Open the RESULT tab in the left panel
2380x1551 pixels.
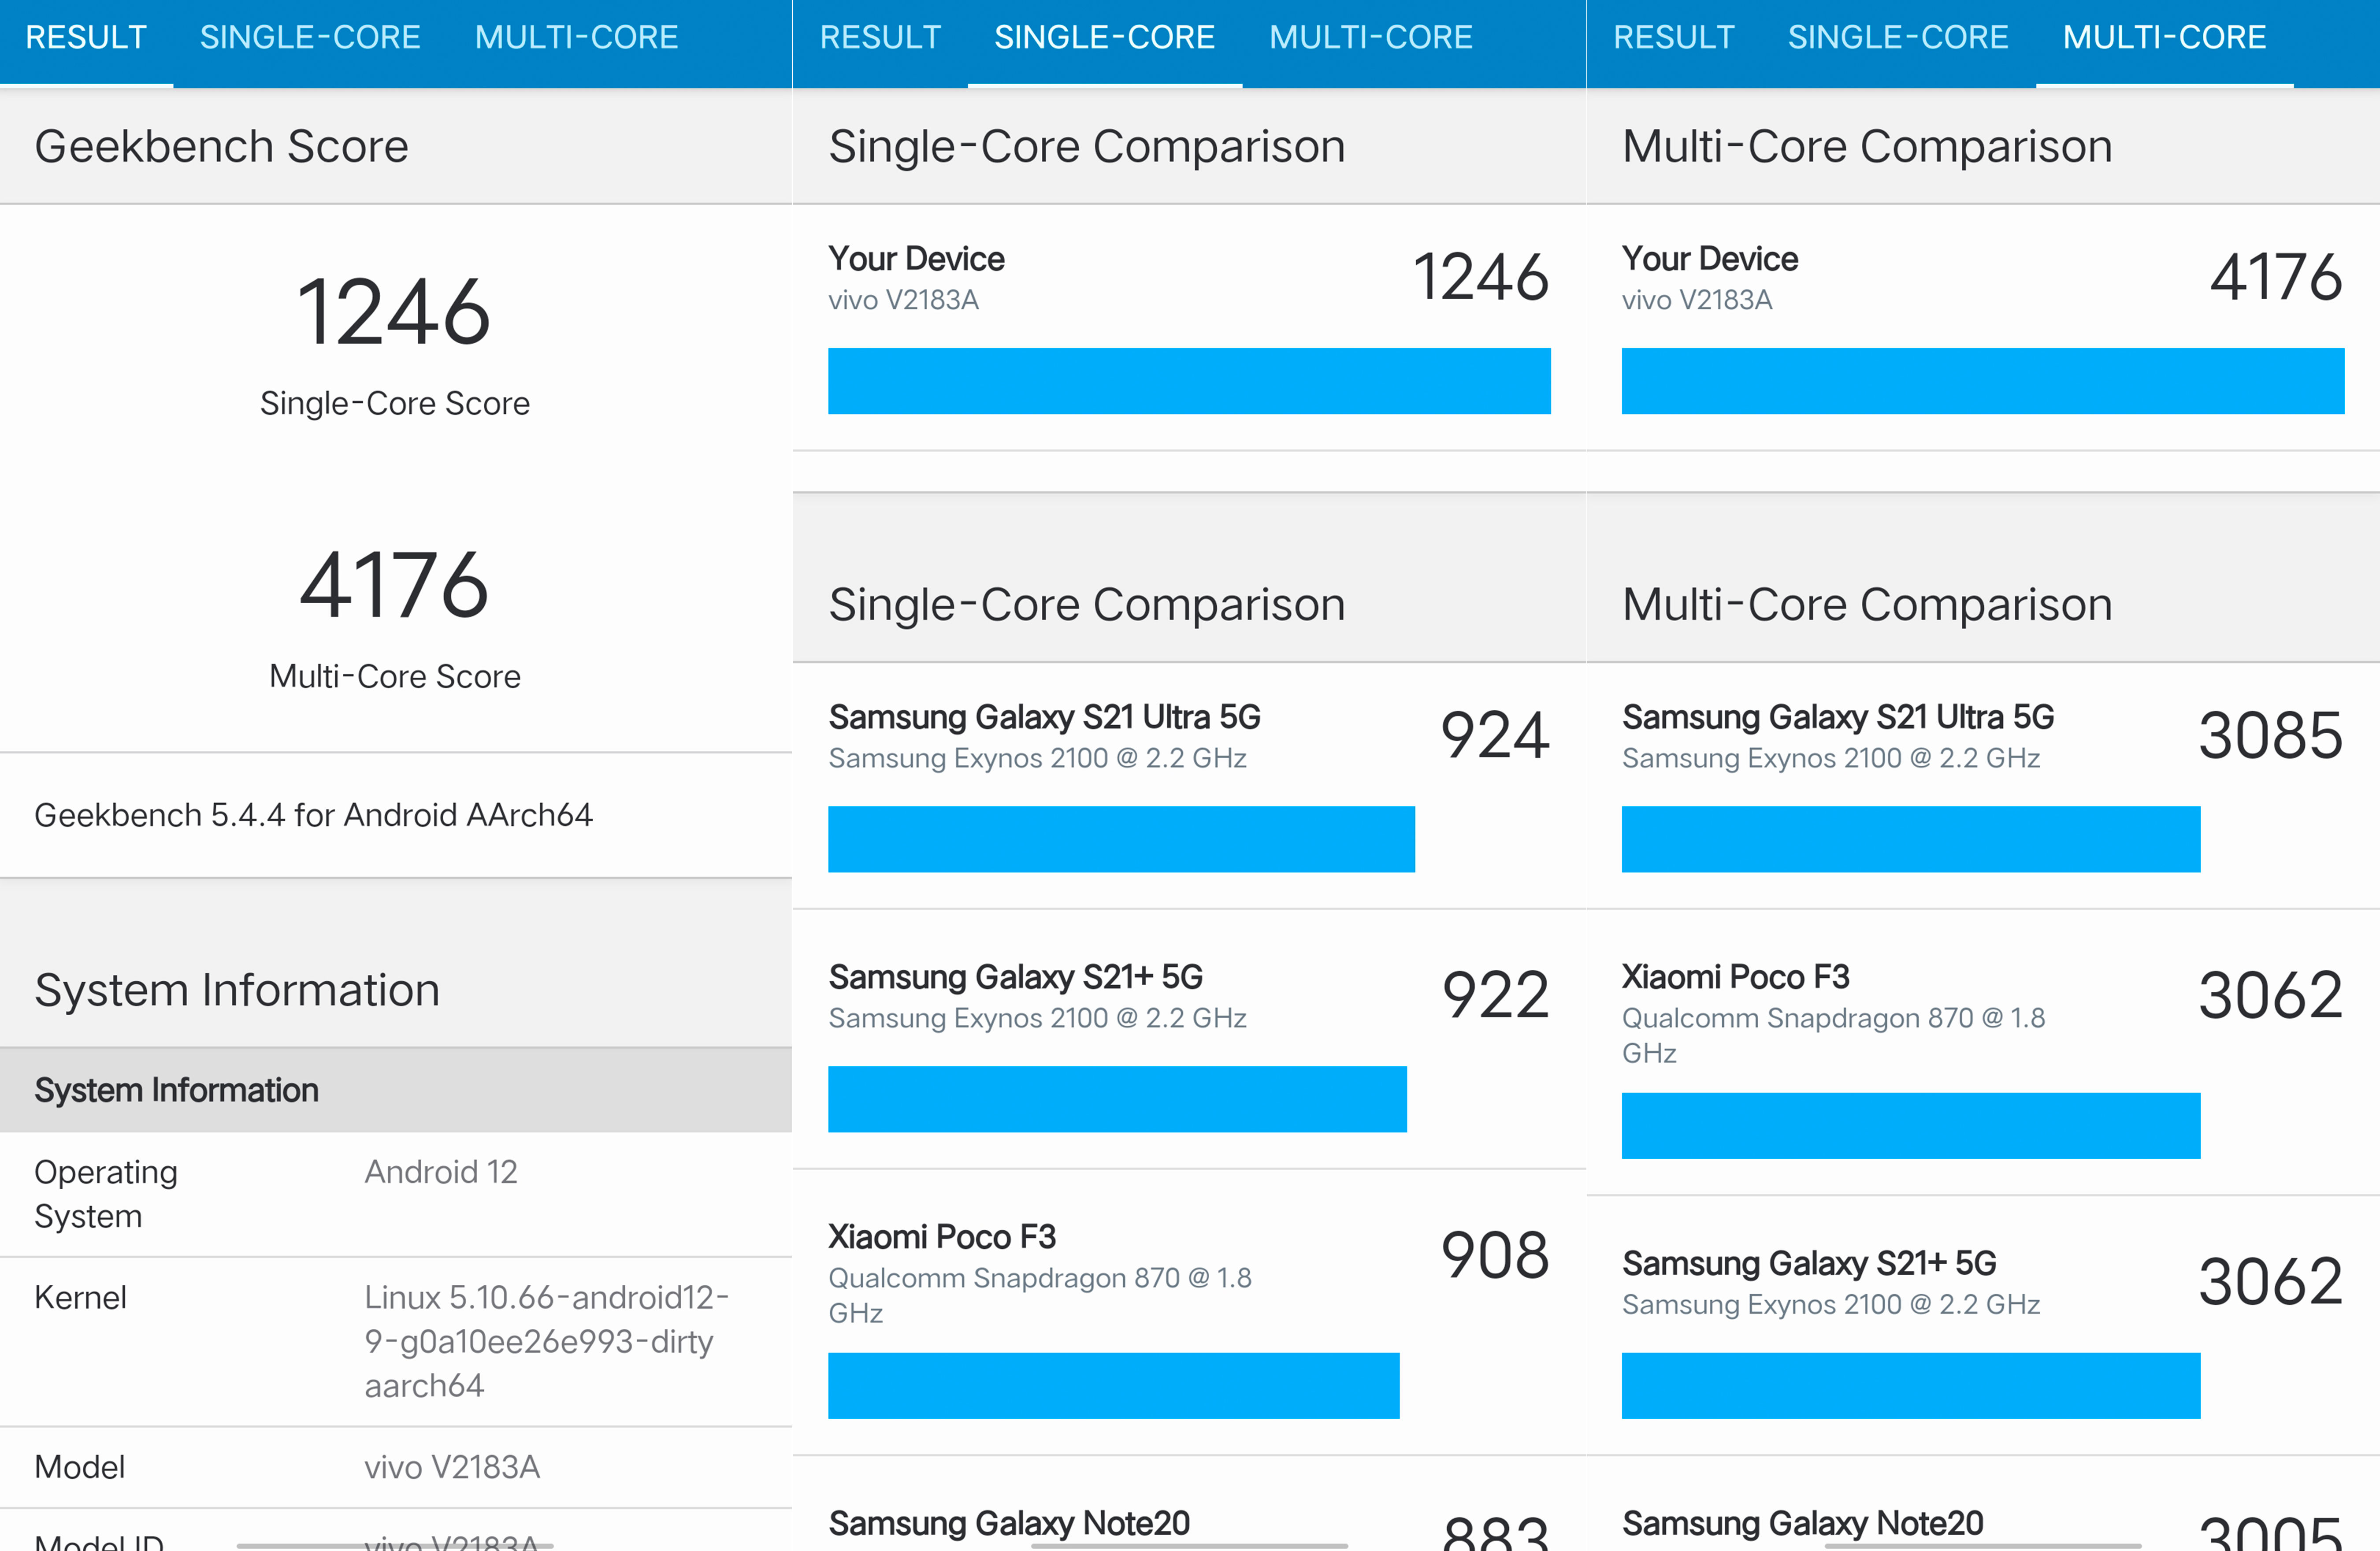tap(86, 38)
